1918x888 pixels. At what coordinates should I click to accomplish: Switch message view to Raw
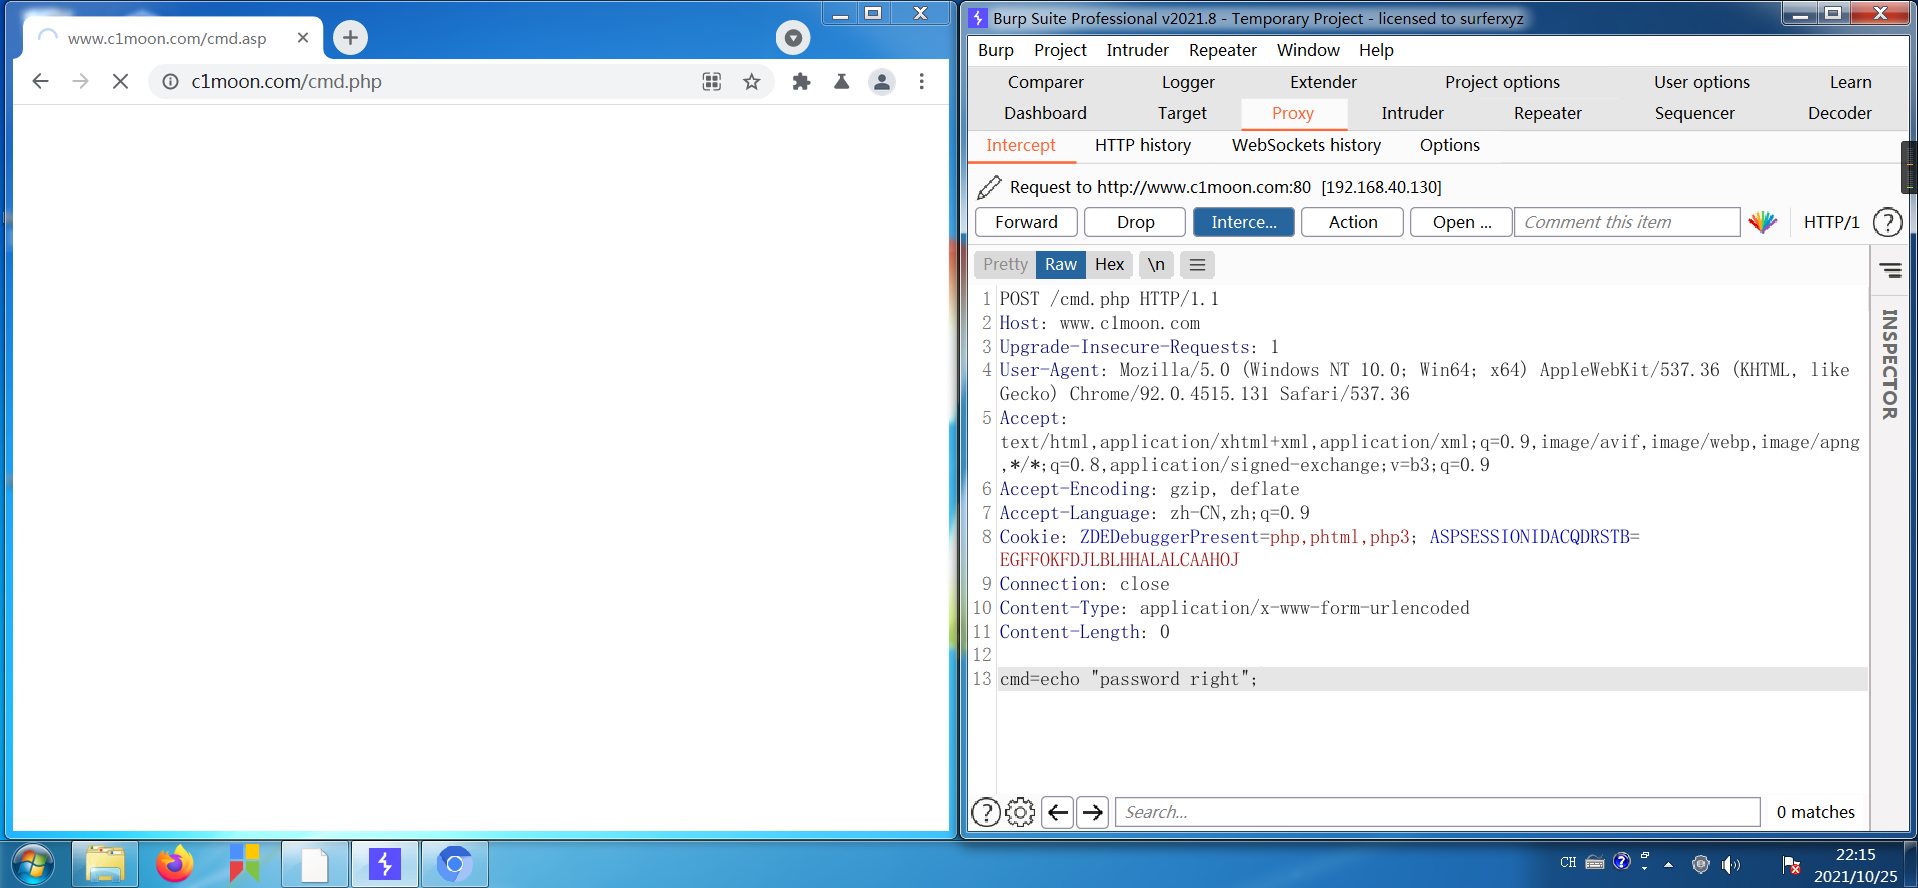[1061, 264]
